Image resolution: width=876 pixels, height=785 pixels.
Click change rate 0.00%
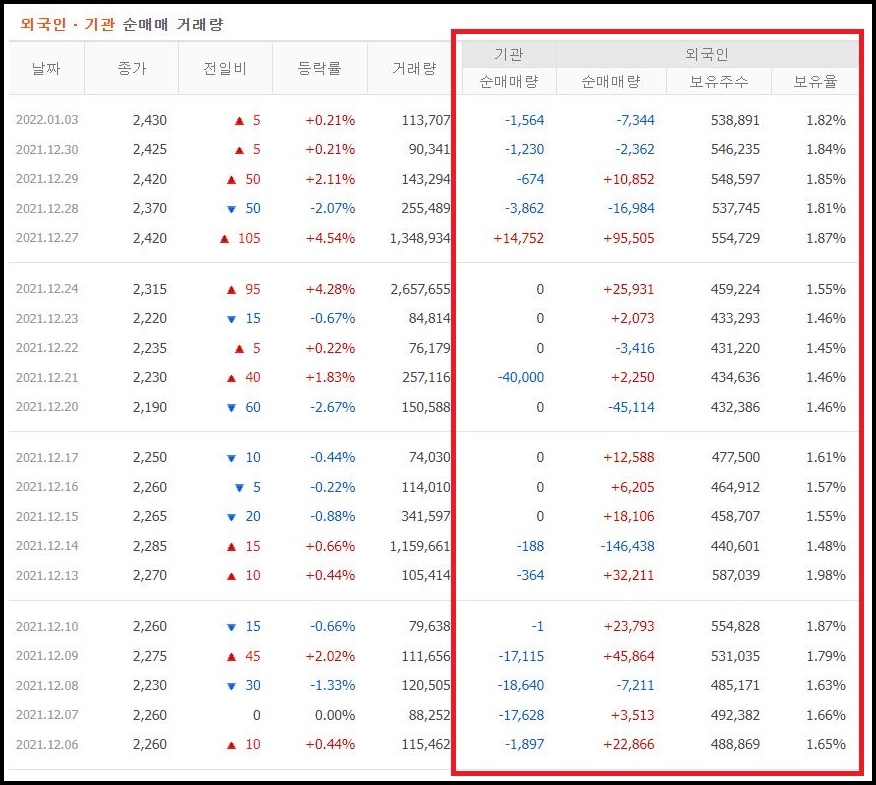tap(335, 715)
